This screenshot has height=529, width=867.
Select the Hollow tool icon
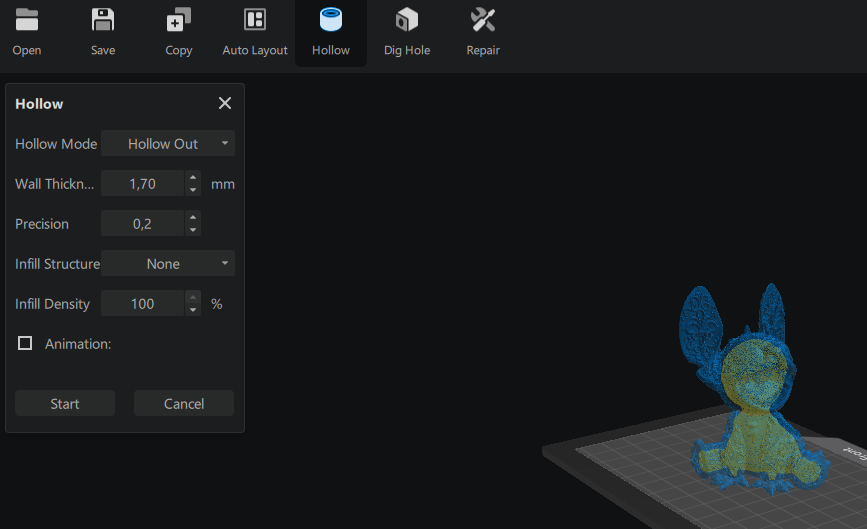330,20
